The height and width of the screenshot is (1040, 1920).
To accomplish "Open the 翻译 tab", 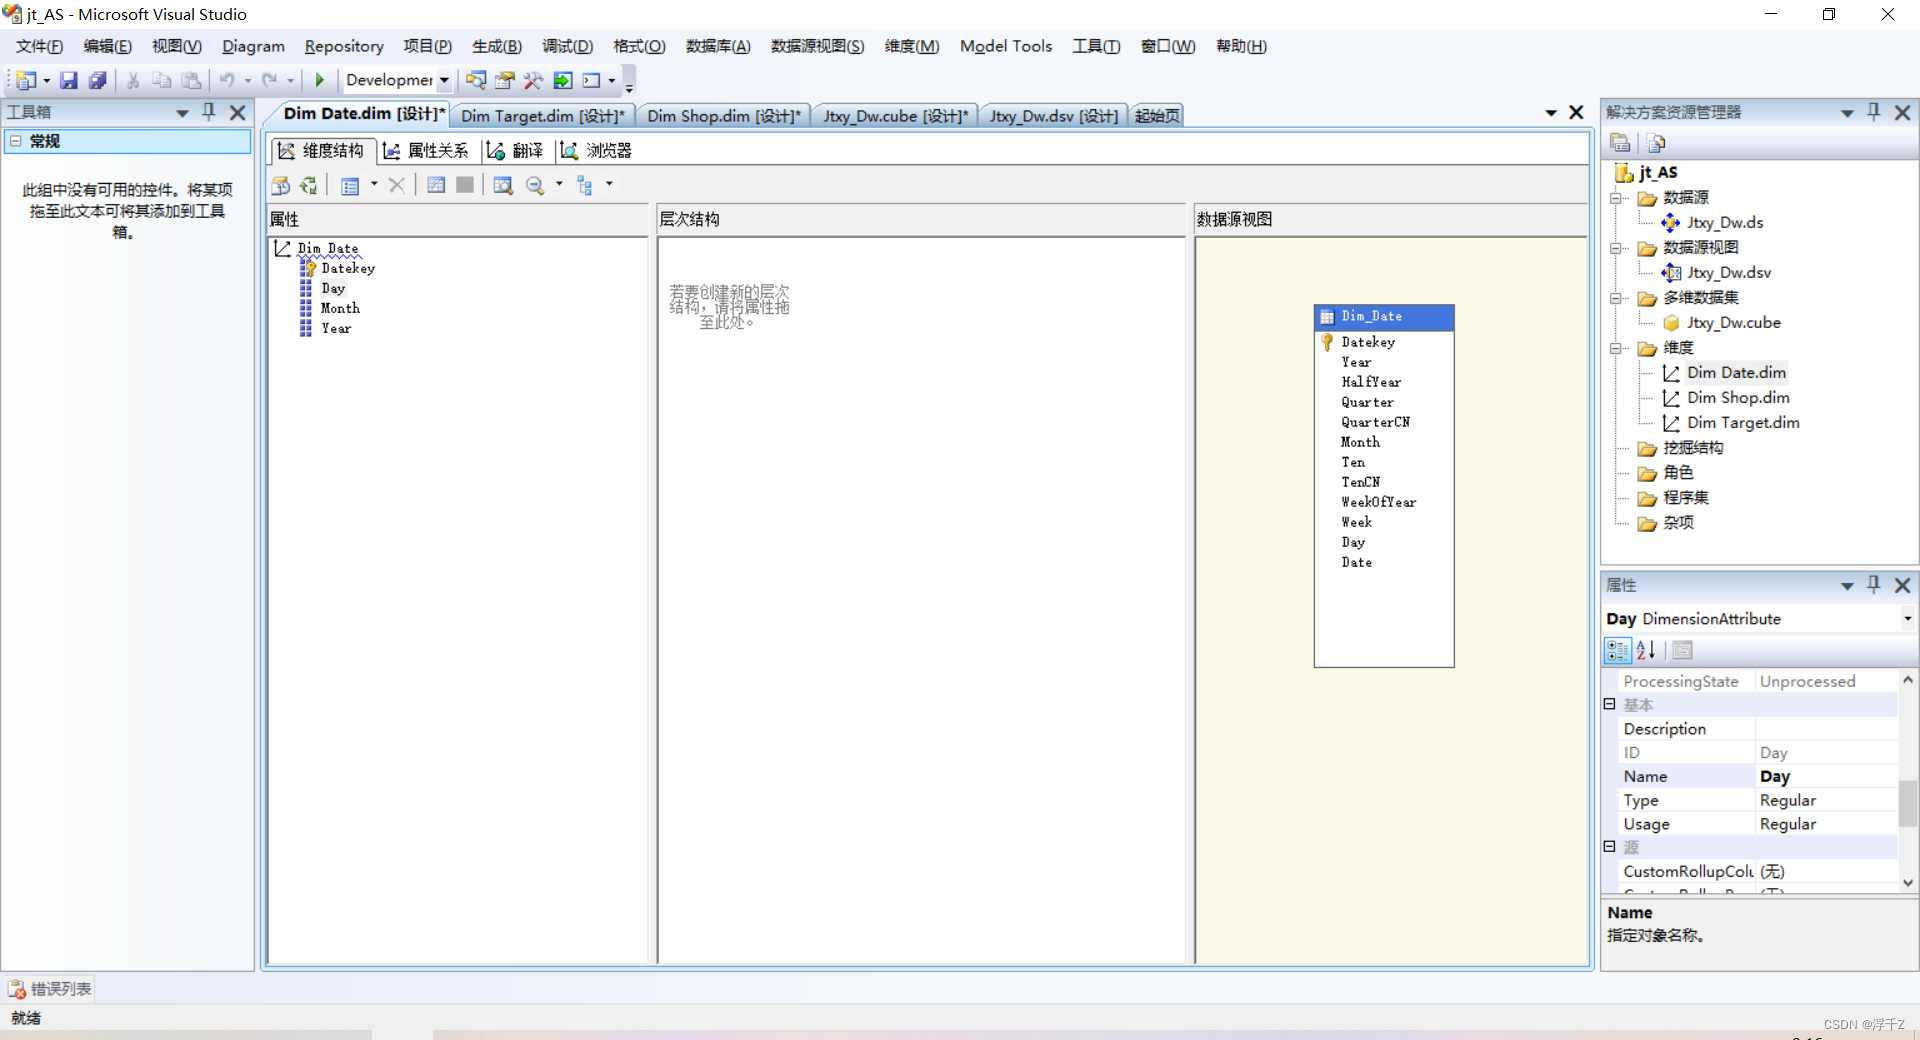I will [516, 151].
